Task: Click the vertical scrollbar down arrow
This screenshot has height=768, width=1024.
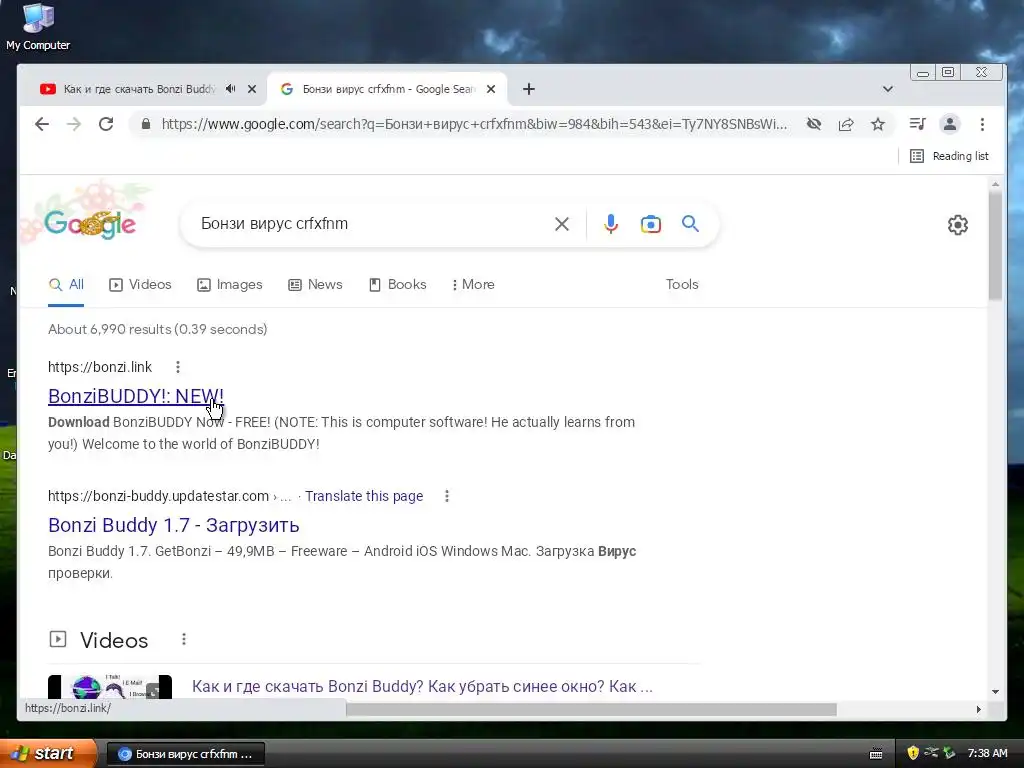Action: [995, 692]
